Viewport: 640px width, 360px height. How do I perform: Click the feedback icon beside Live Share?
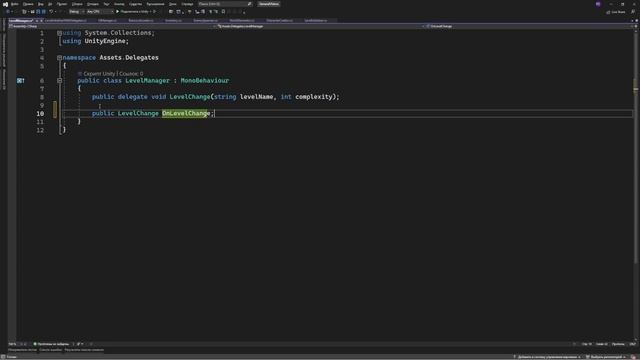pos(633,12)
